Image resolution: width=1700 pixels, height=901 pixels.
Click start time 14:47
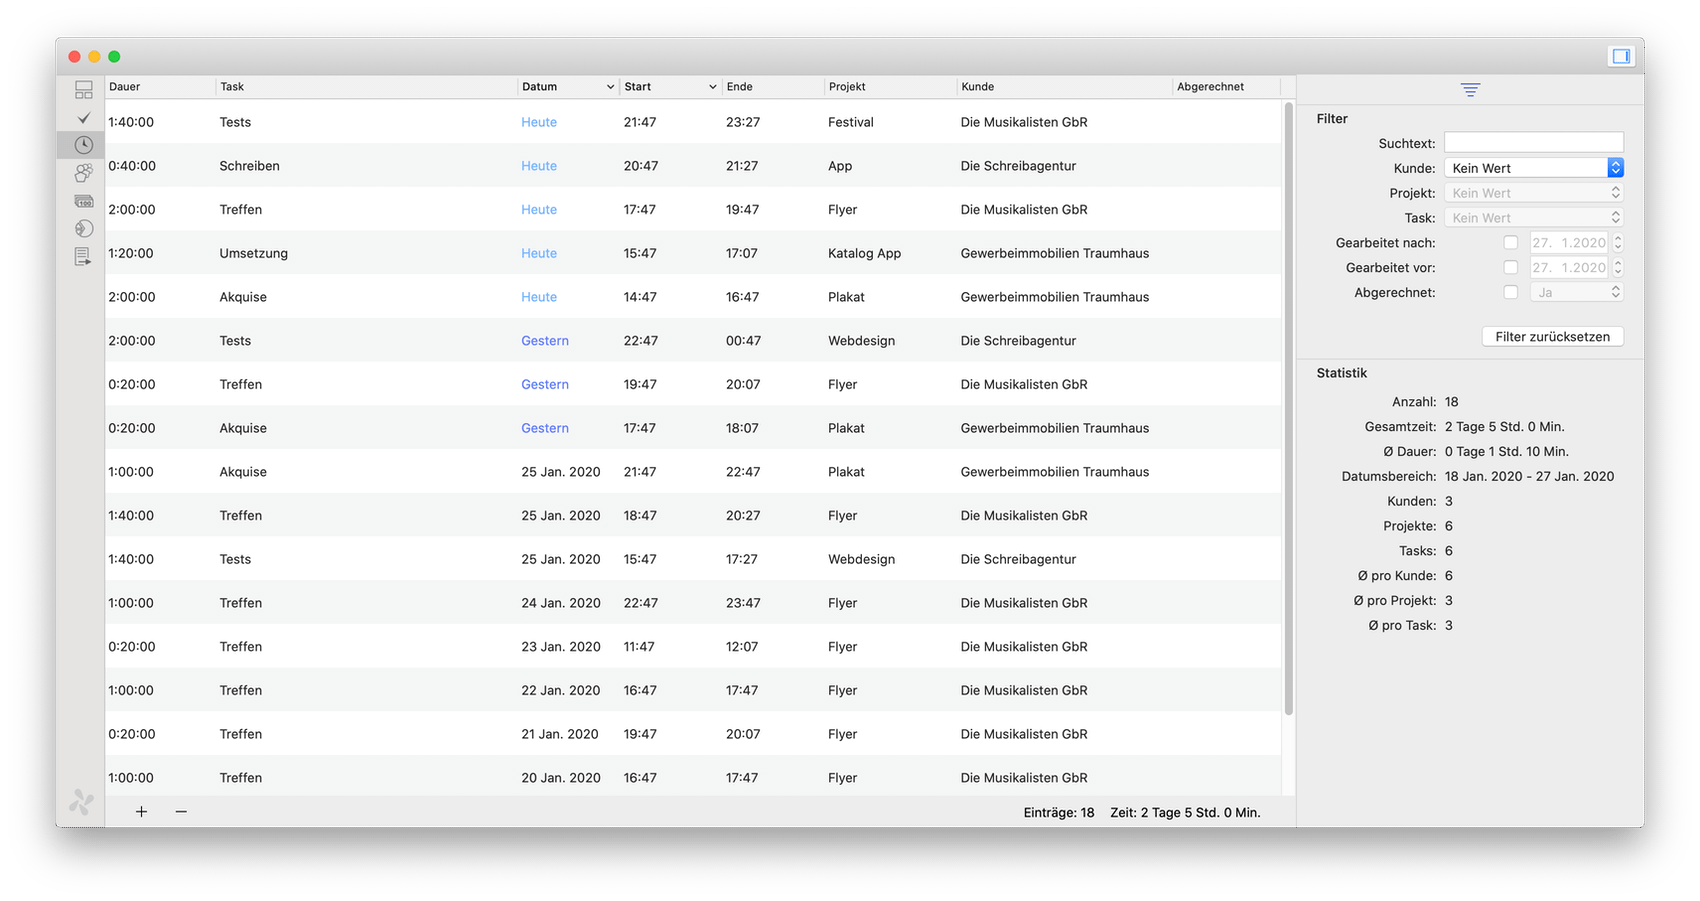(x=640, y=297)
